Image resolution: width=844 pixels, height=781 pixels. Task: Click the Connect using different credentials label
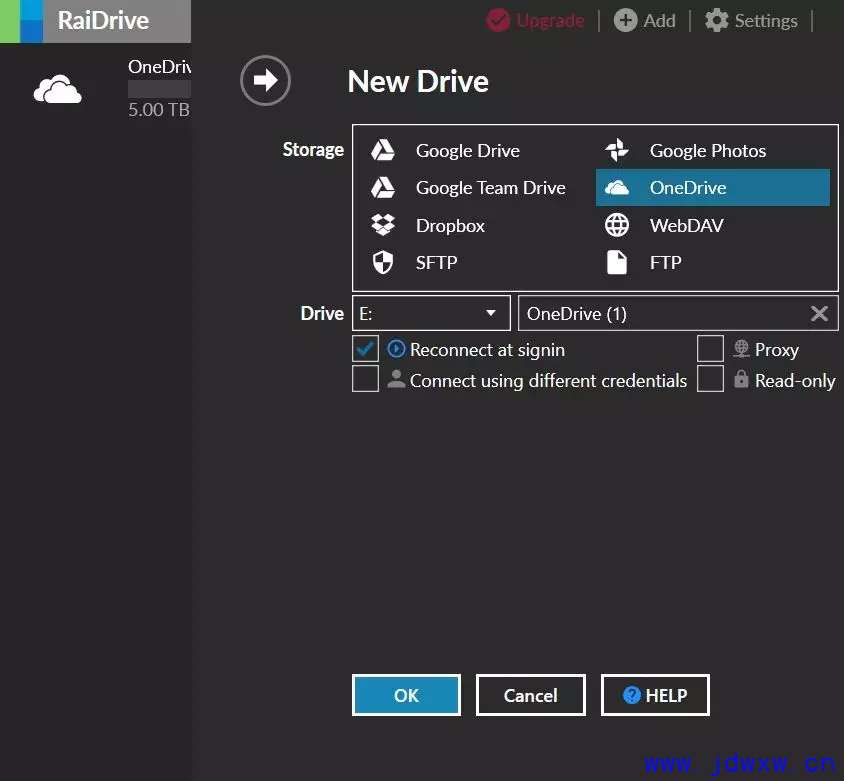point(548,381)
